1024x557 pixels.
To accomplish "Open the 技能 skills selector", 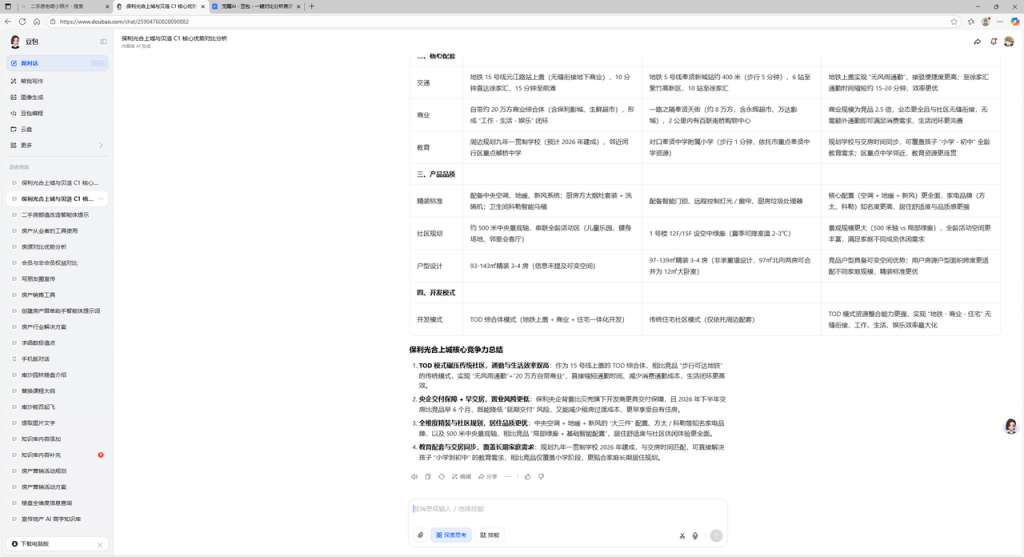I will coord(489,535).
